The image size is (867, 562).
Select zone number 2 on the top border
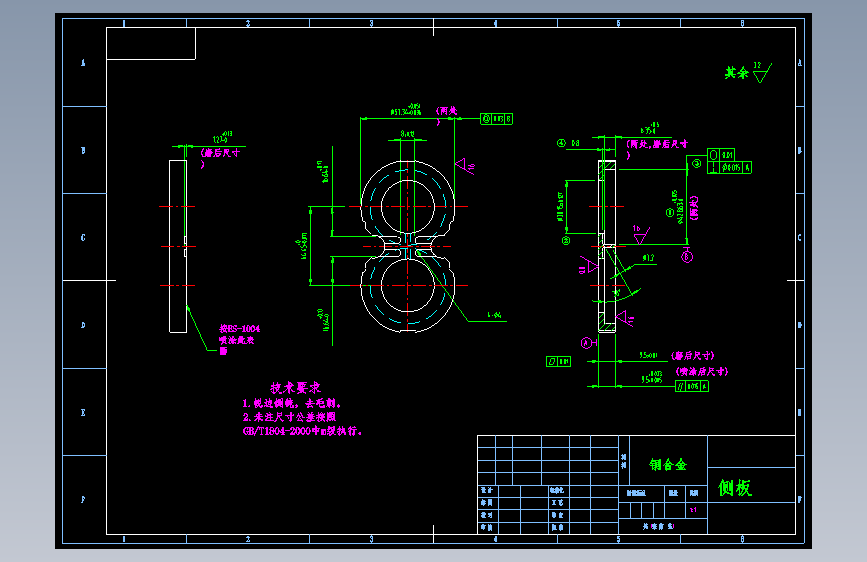(x=248, y=23)
